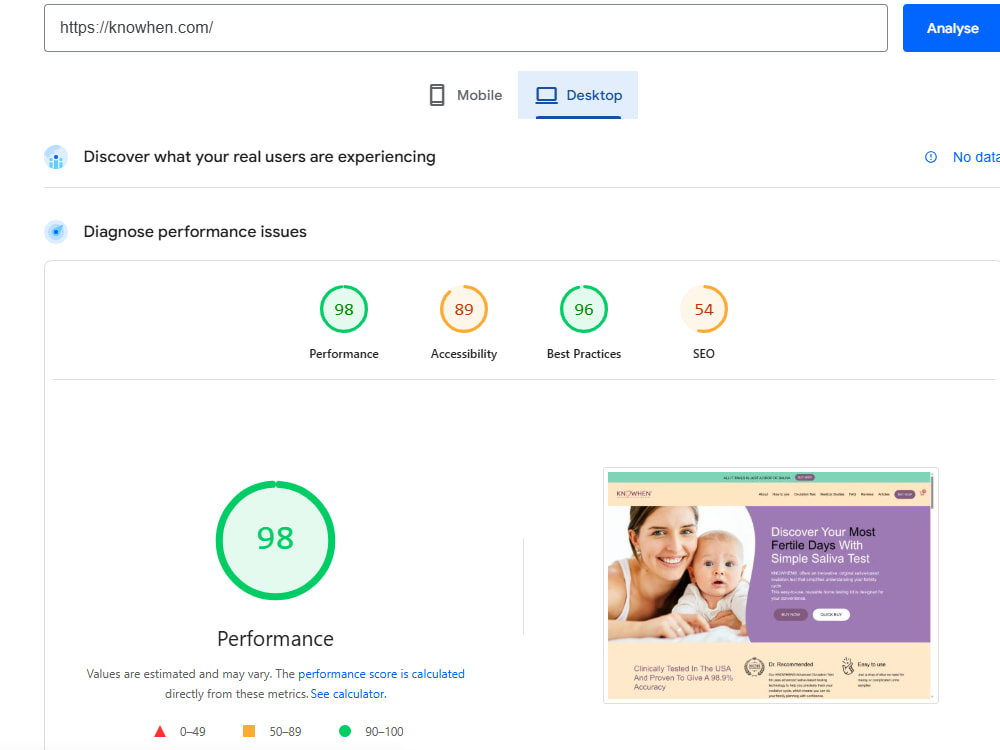
Task: Click the mobile phone icon
Action: 437,95
